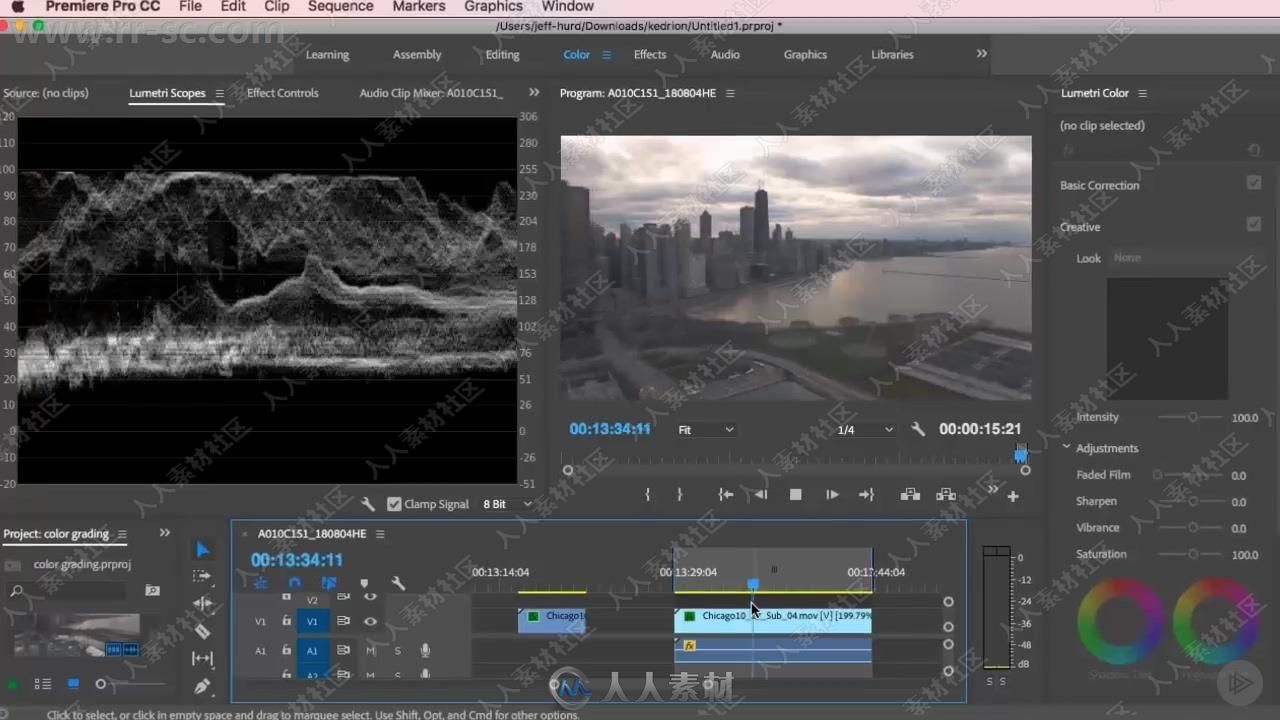Click Mark Out in Program monitor
This screenshot has width=1280, height=720.
coord(680,494)
